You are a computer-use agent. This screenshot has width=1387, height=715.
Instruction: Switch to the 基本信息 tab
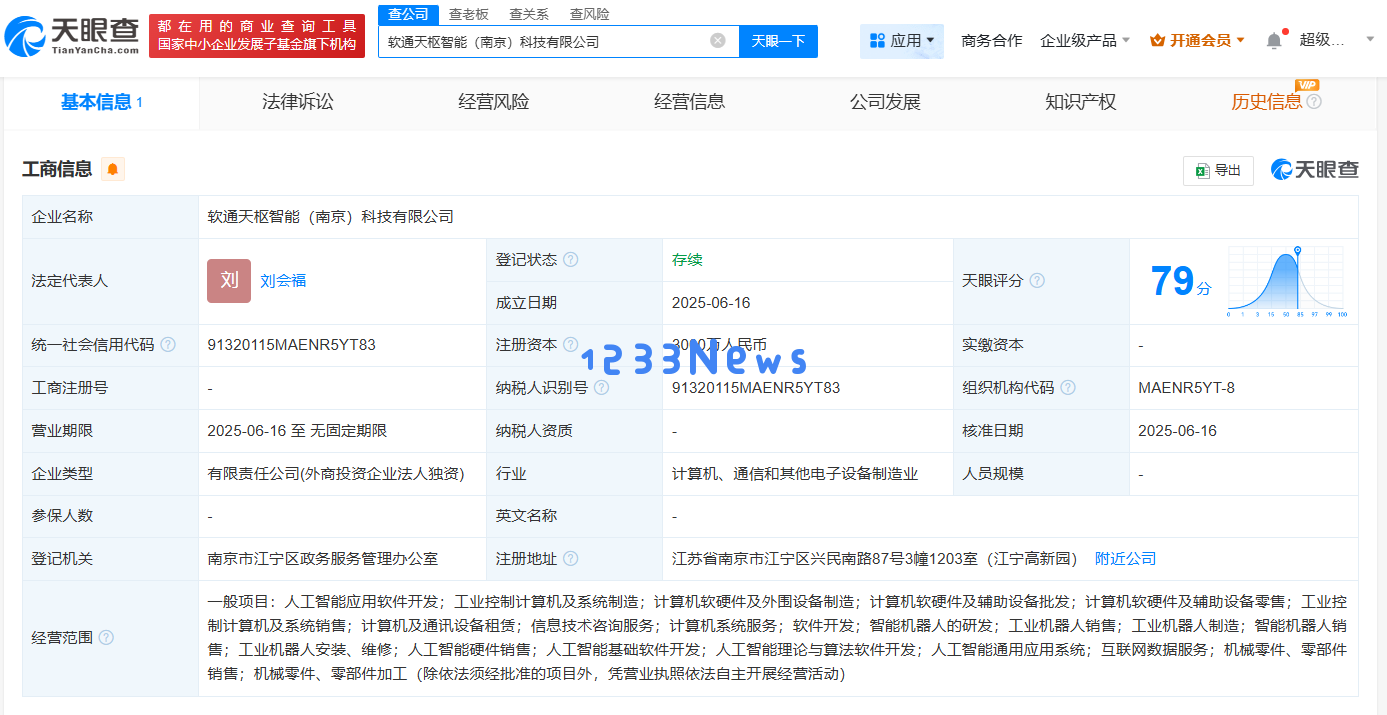click(101, 102)
